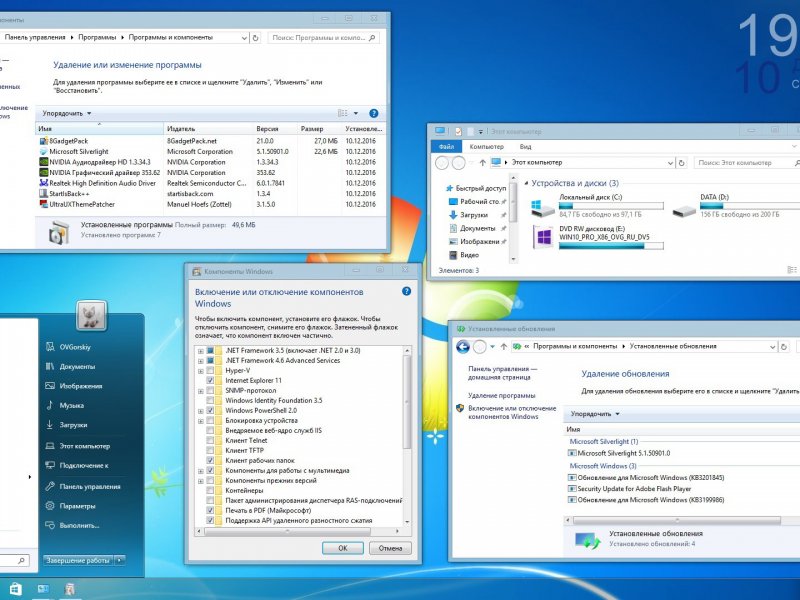Click the StartIsBack++ program icon

[44, 194]
